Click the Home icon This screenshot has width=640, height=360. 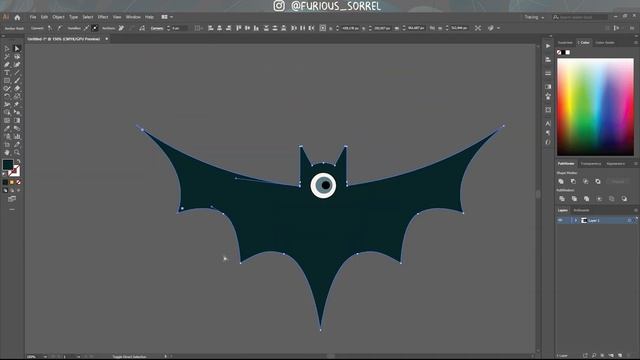coord(17,17)
